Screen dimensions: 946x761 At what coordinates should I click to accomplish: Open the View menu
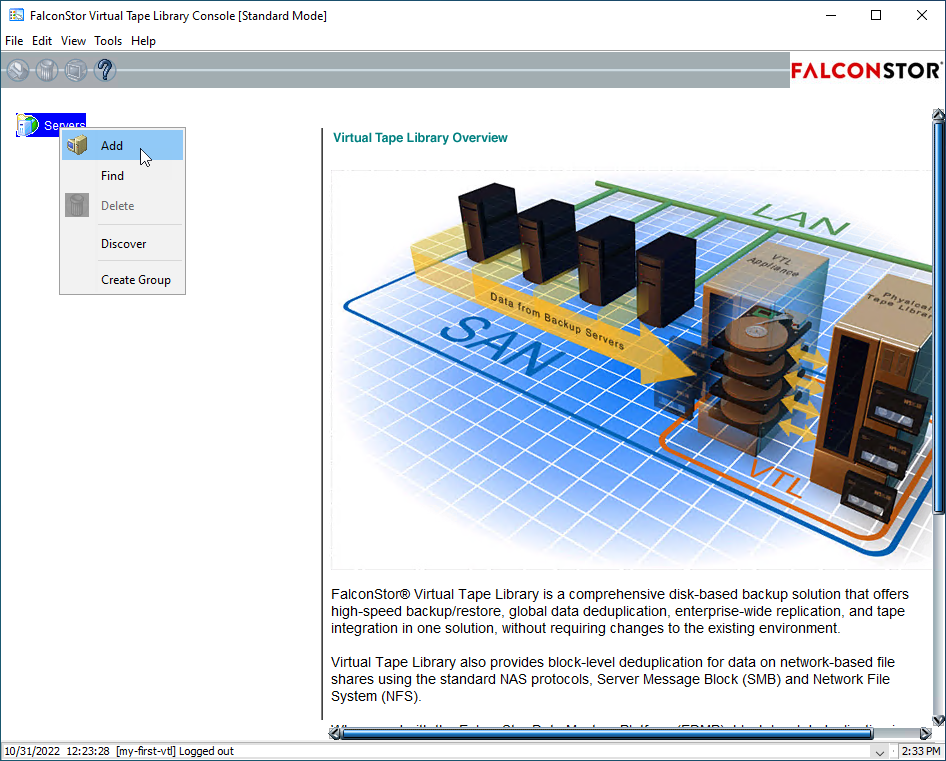[x=73, y=40]
